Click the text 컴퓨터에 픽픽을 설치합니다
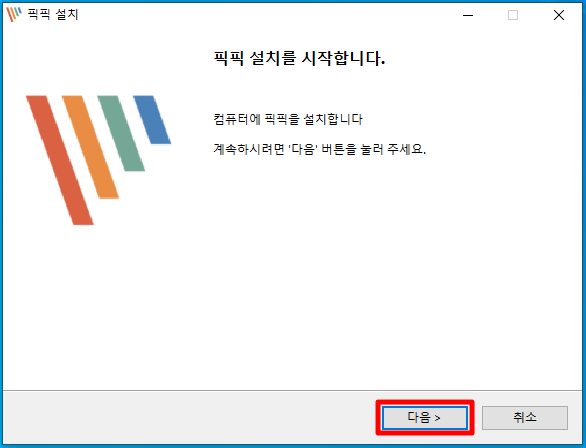586x448 pixels. click(x=288, y=119)
